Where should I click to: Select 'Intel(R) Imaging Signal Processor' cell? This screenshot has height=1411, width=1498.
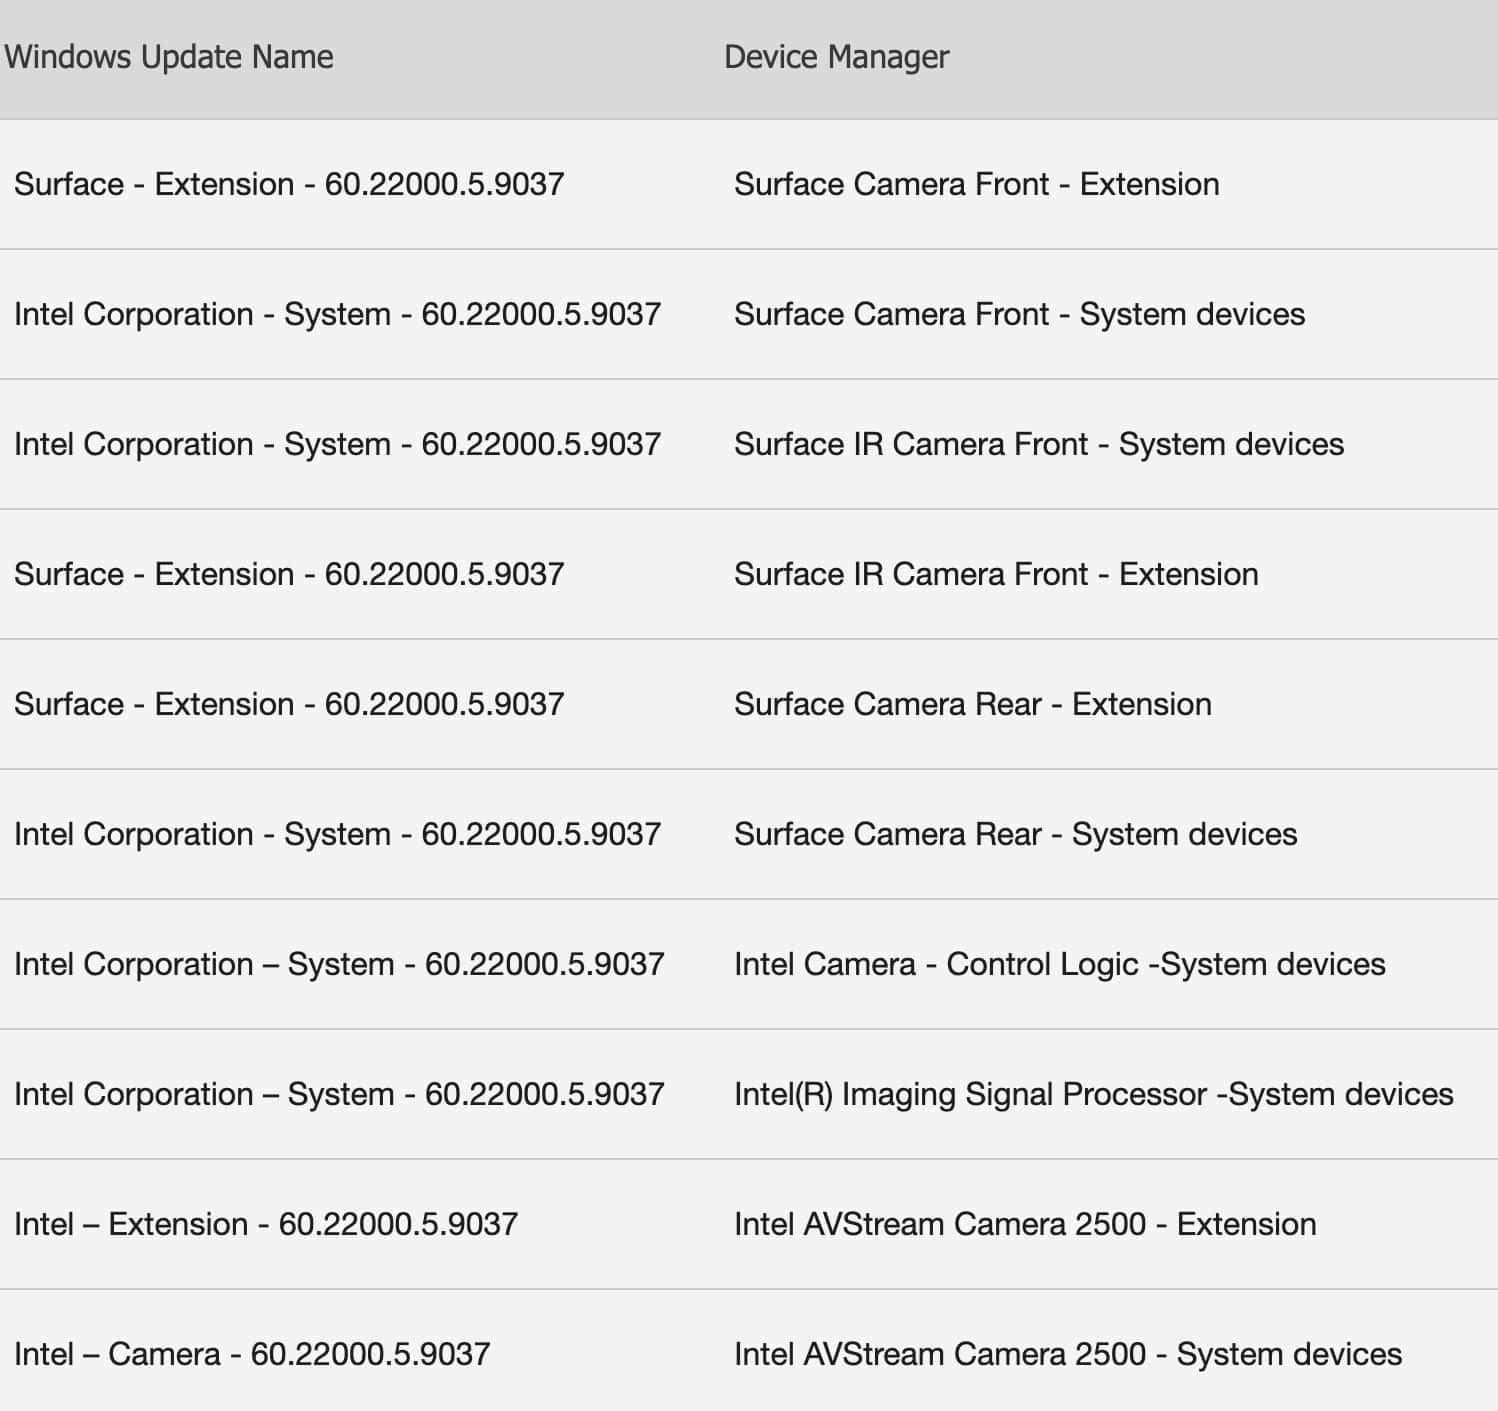pyautogui.click(x=1094, y=1094)
